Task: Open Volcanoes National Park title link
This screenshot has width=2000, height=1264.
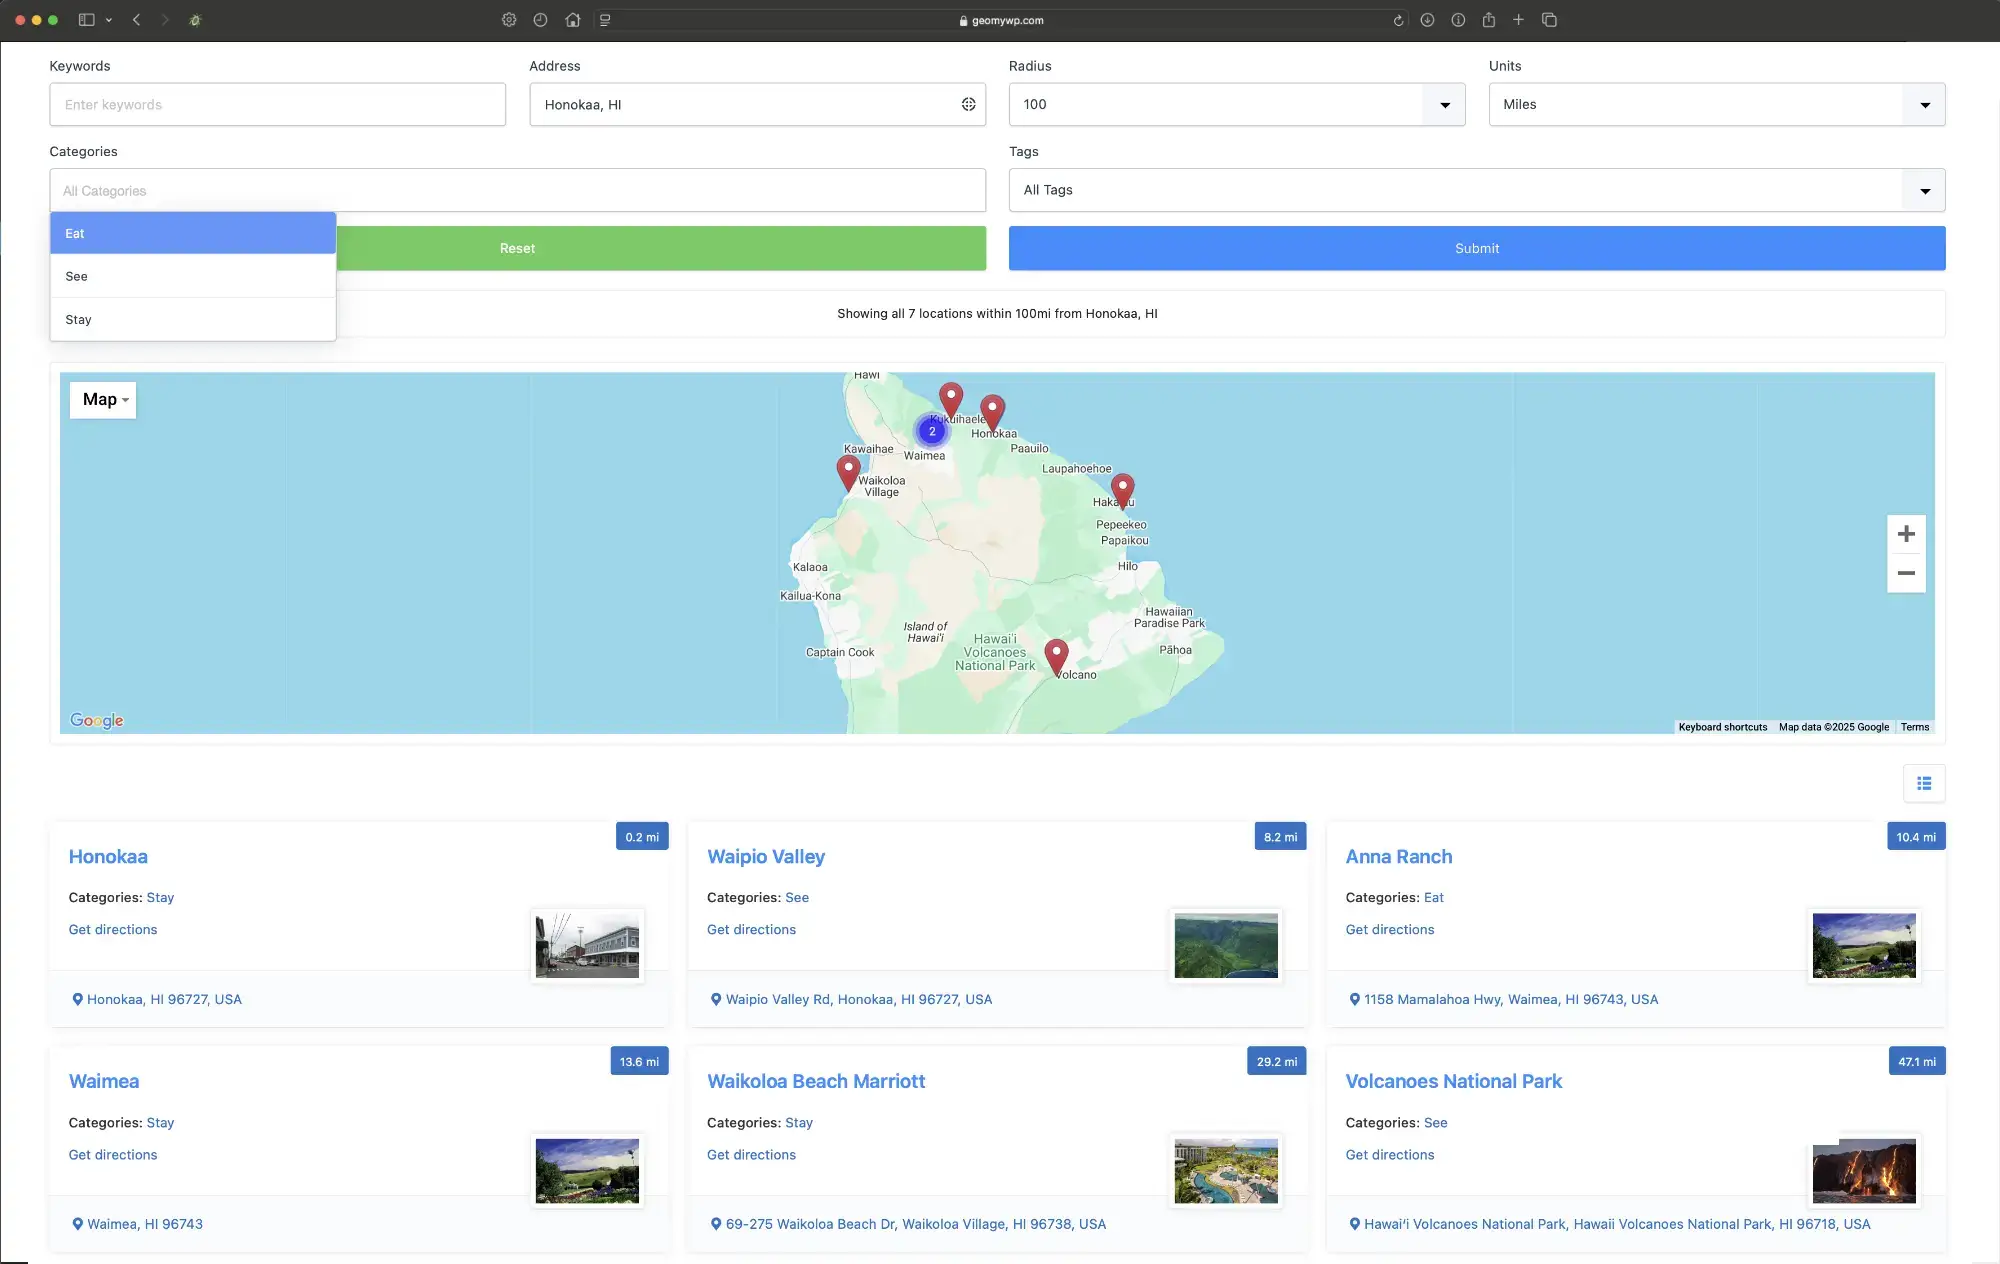Action: tap(1453, 1081)
